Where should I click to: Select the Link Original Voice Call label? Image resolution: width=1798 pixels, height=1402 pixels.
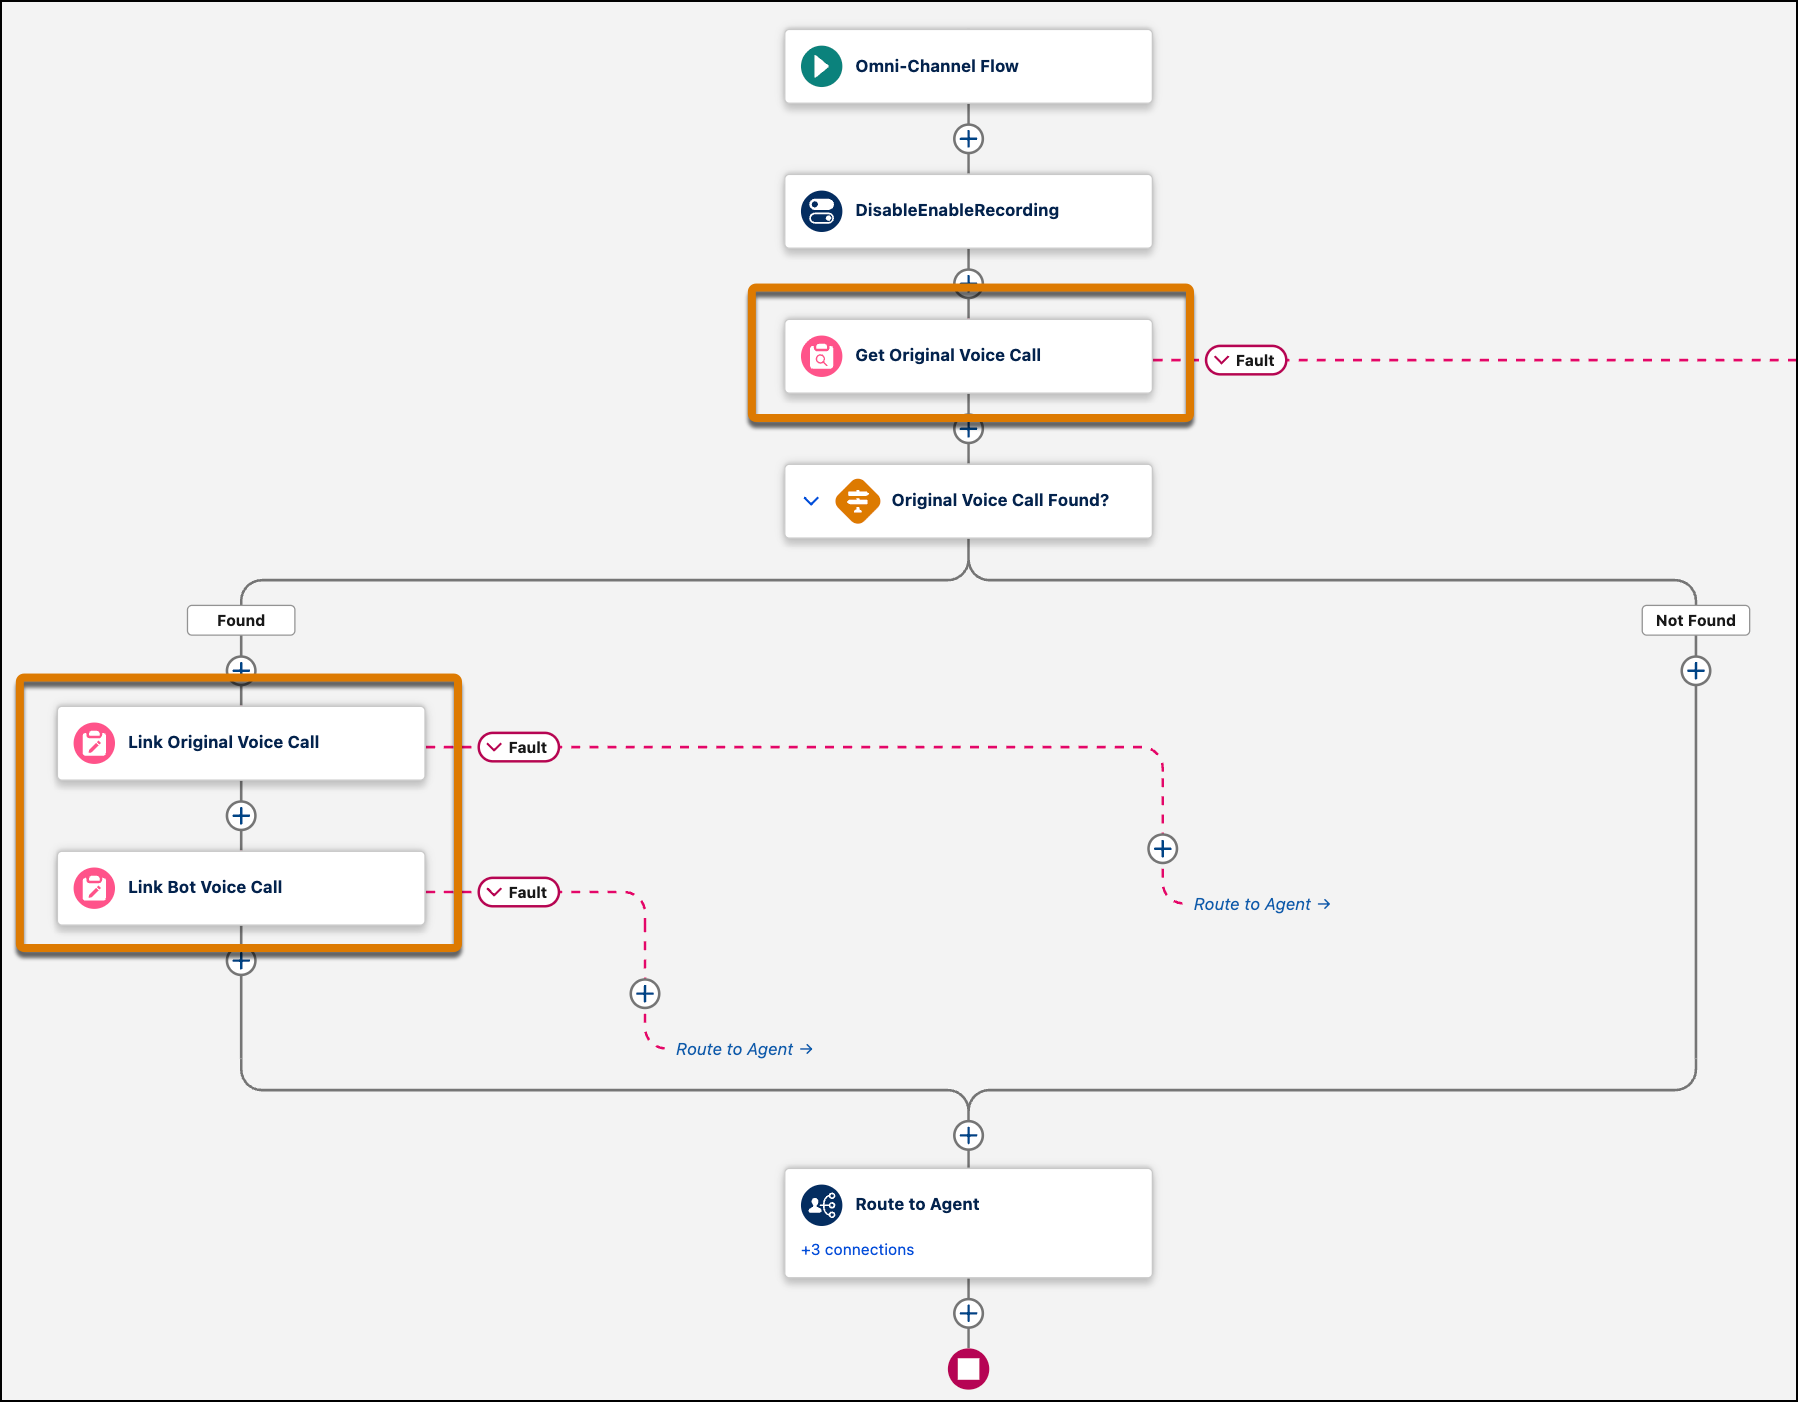223,742
